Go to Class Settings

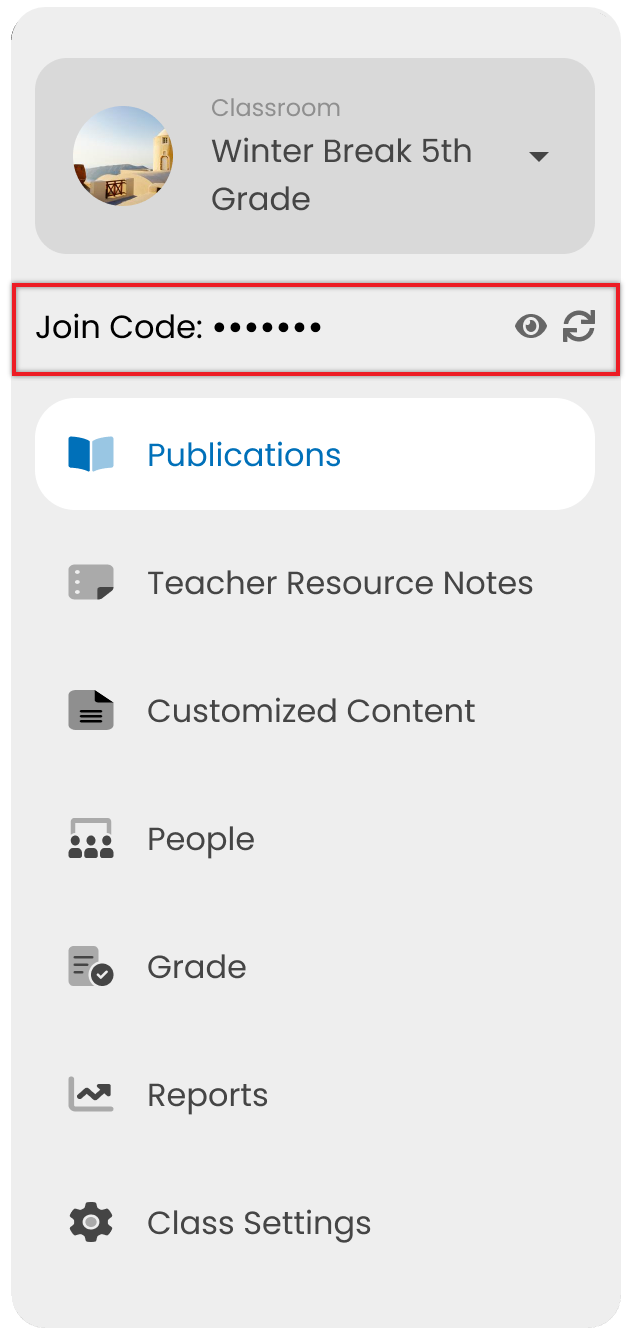pyautogui.click(x=258, y=1222)
